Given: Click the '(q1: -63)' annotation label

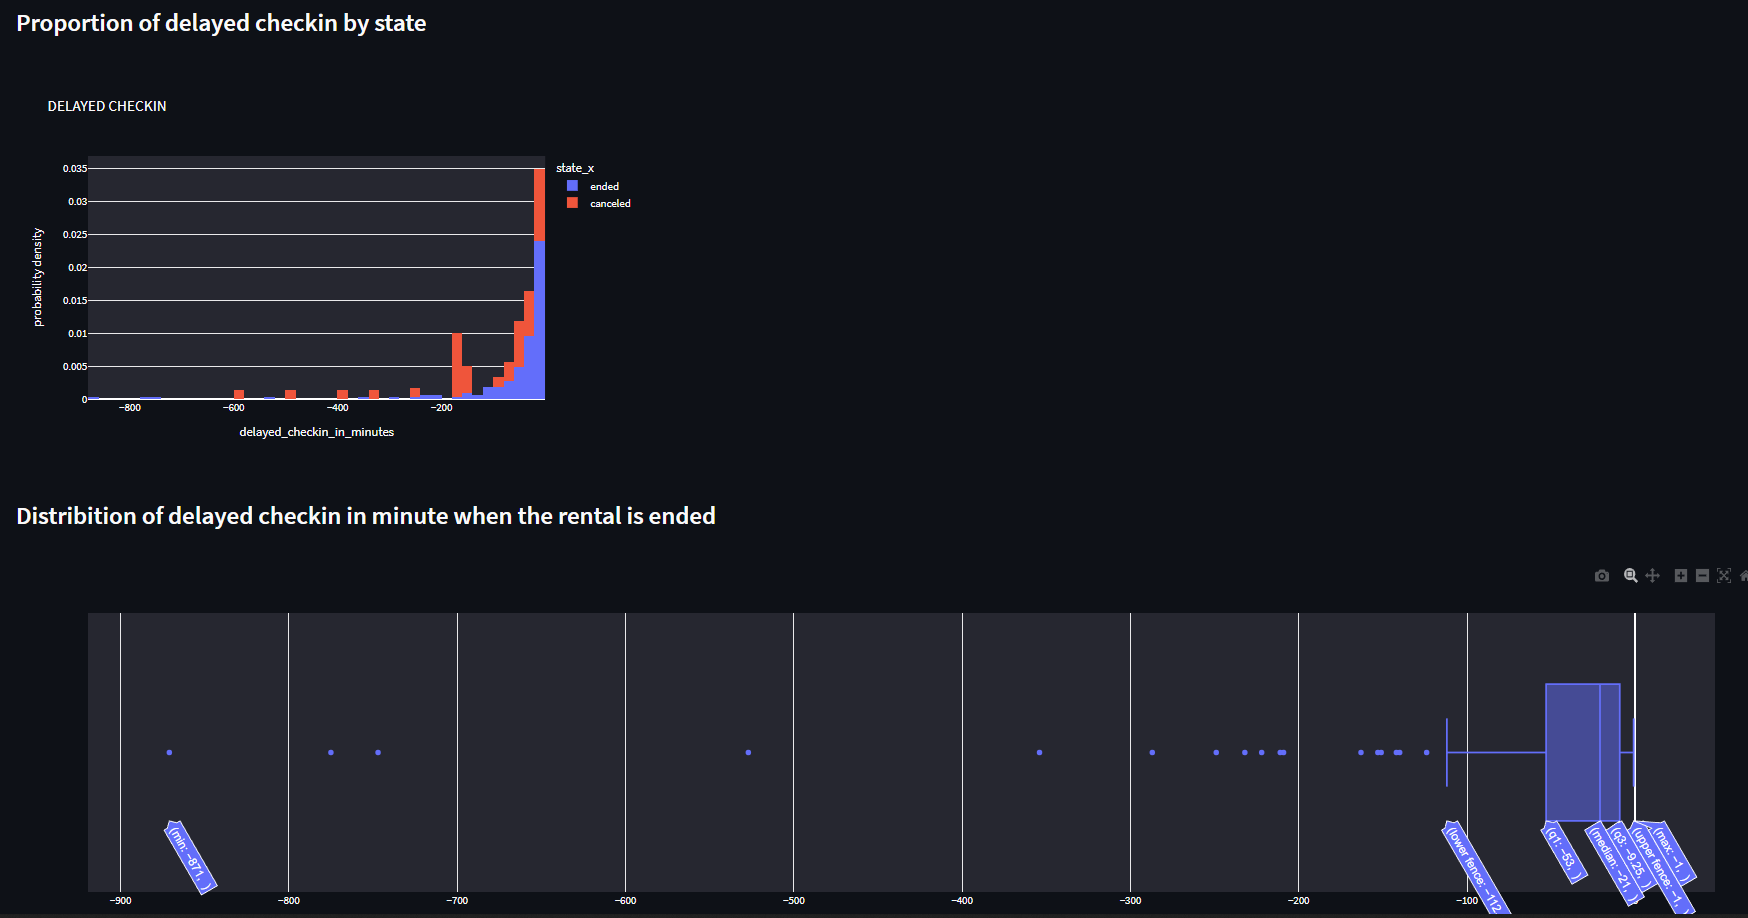Looking at the screenshot, I should click(x=1564, y=853).
